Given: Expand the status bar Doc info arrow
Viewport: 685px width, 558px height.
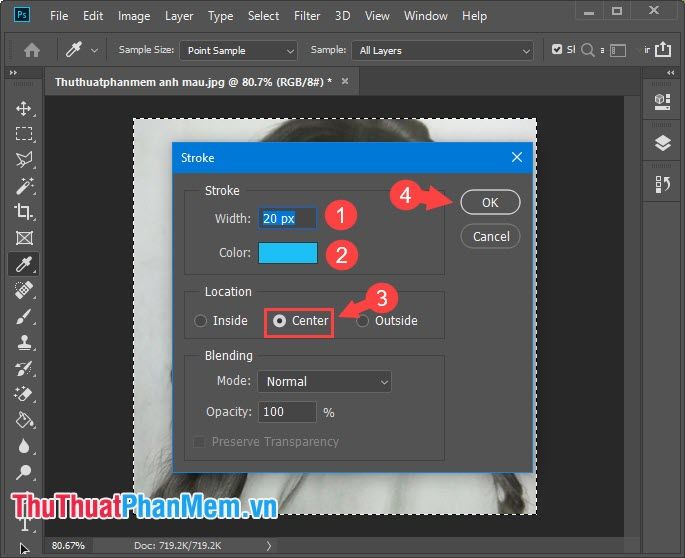Looking at the screenshot, I should [x=269, y=546].
